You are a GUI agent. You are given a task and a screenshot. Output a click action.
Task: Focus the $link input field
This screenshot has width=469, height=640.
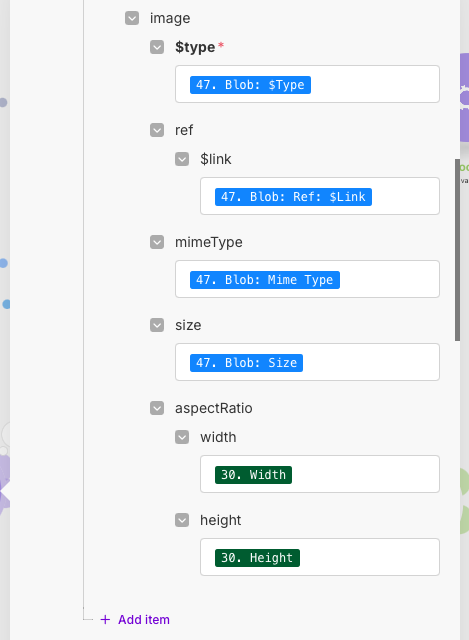coord(320,196)
